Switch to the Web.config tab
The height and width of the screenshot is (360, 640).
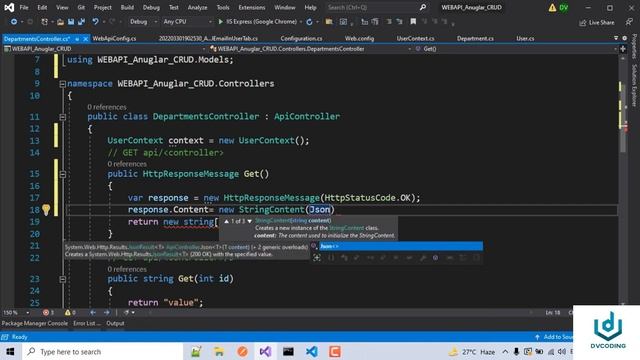pos(359,38)
